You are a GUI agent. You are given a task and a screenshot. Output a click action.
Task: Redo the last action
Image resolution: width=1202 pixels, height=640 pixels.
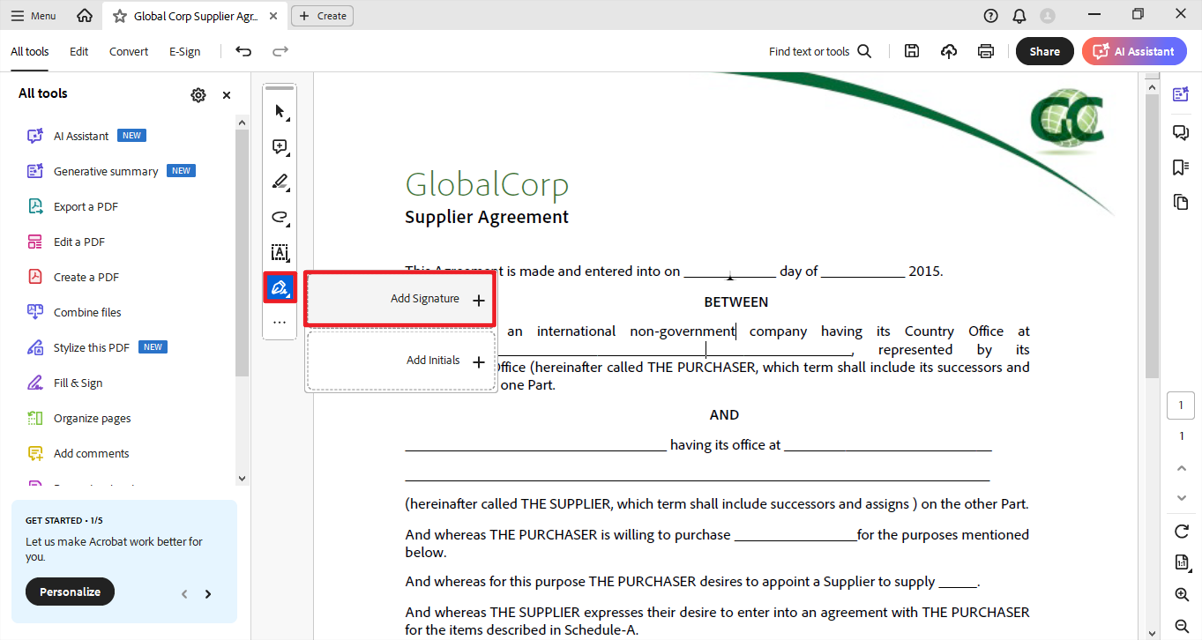click(281, 51)
